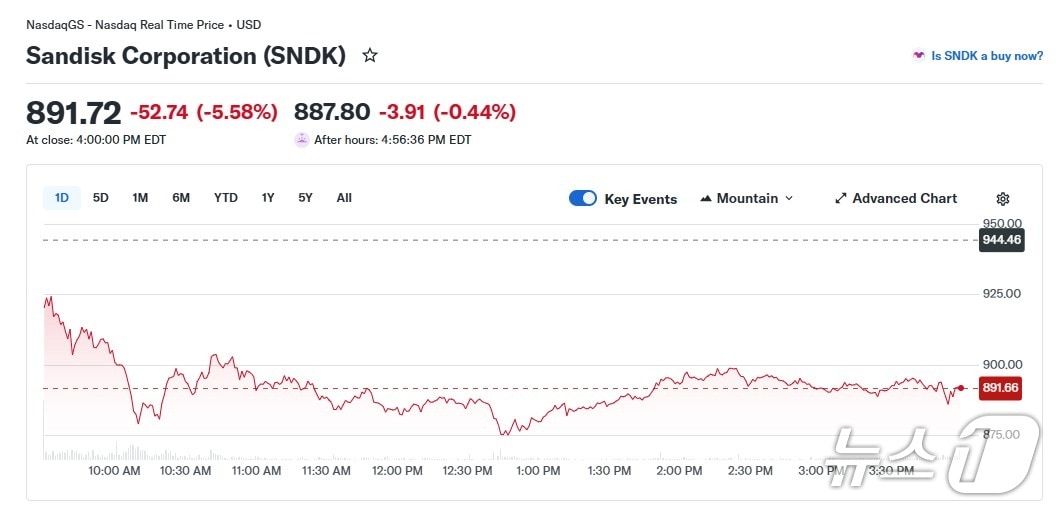Screen dimensions: 1056x510
Task: Open chart settings gear
Action: [x=1003, y=199]
